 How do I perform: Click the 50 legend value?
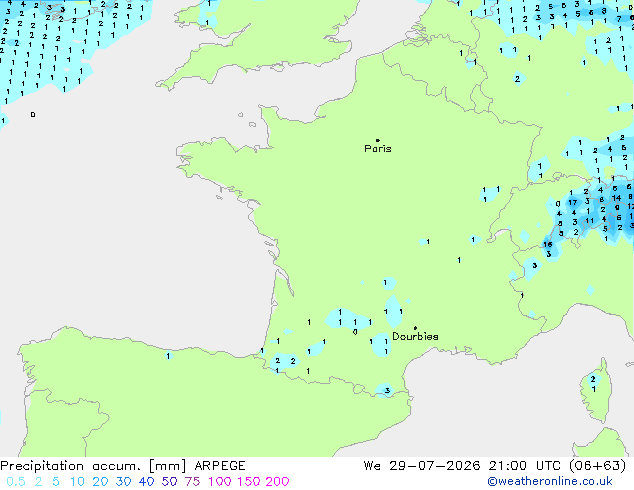(x=169, y=482)
